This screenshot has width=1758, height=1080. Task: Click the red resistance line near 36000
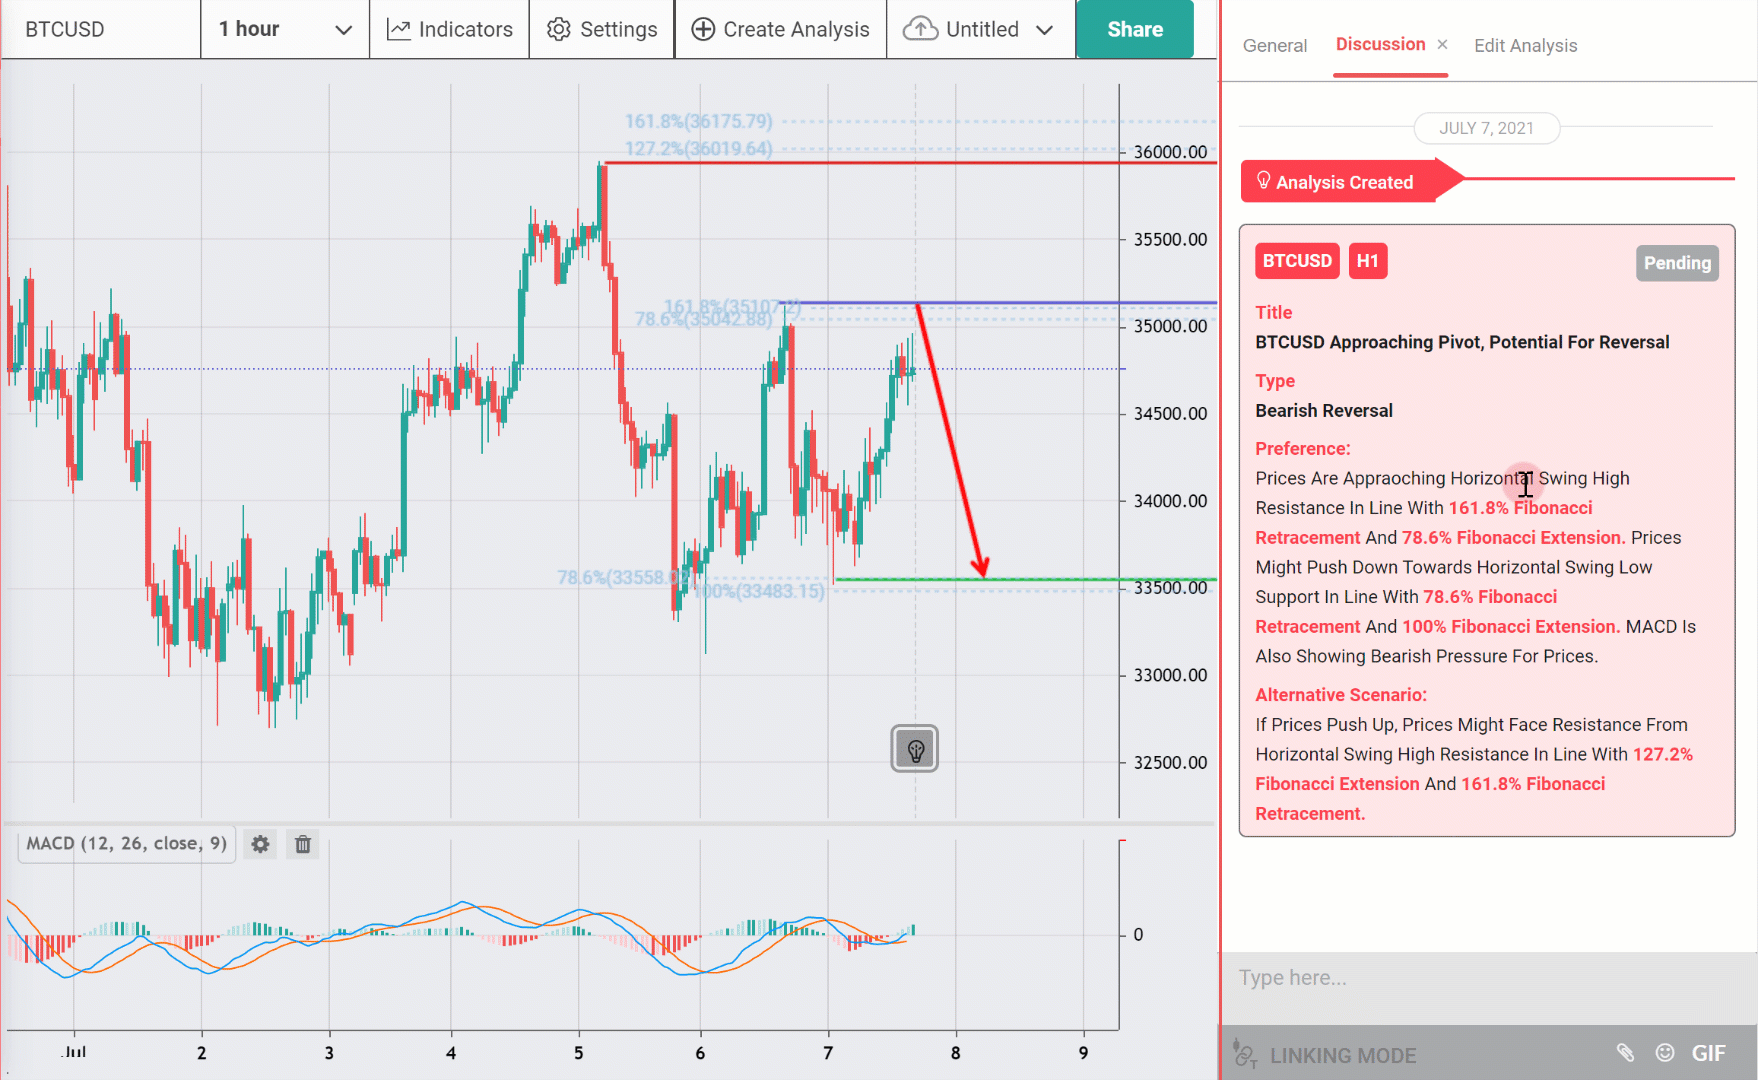click(910, 162)
